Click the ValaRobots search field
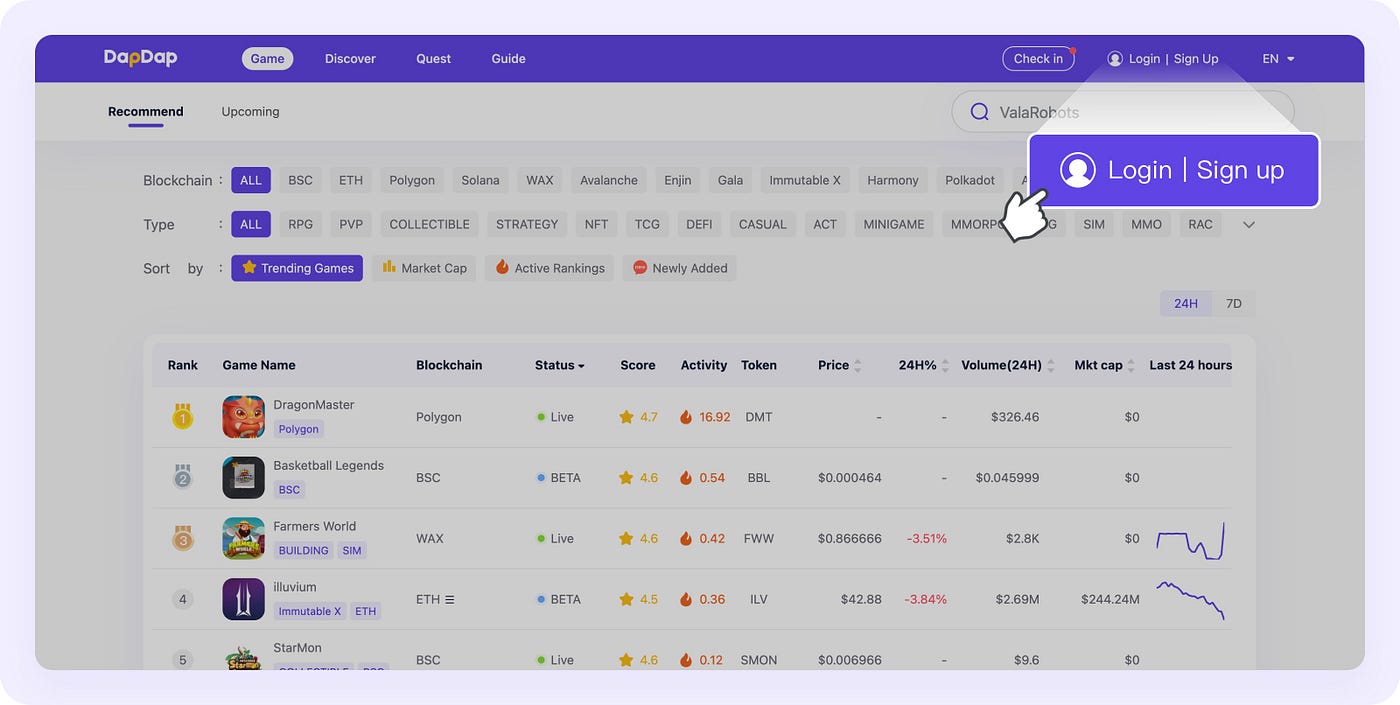The width and height of the screenshot is (1400, 705). pos(1122,112)
